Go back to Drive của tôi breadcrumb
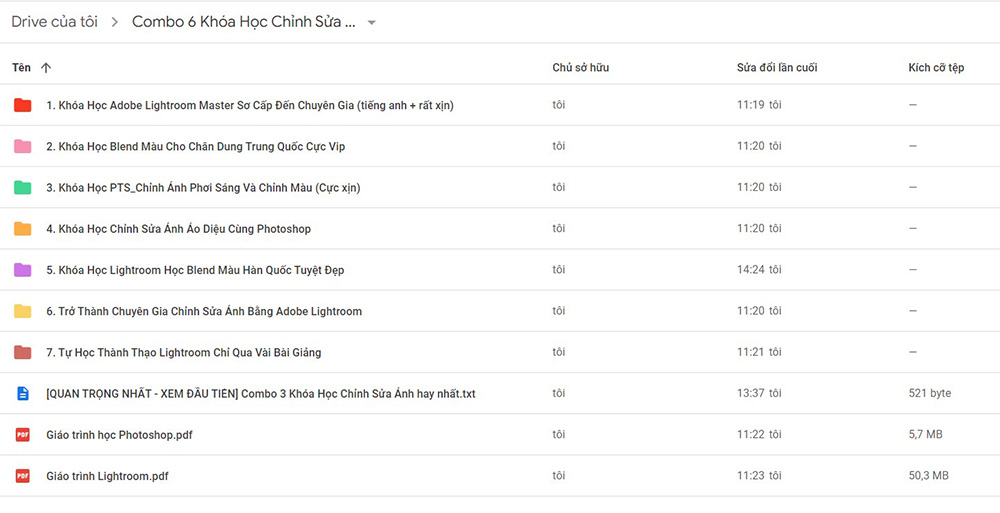This screenshot has width=1000, height=513. (55, 22)
